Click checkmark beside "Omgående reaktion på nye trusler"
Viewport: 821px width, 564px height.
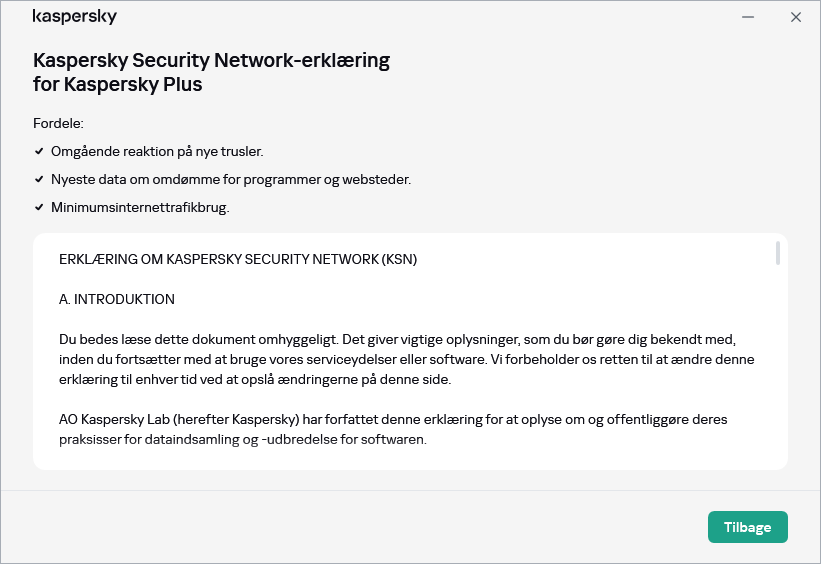[39, 152]
